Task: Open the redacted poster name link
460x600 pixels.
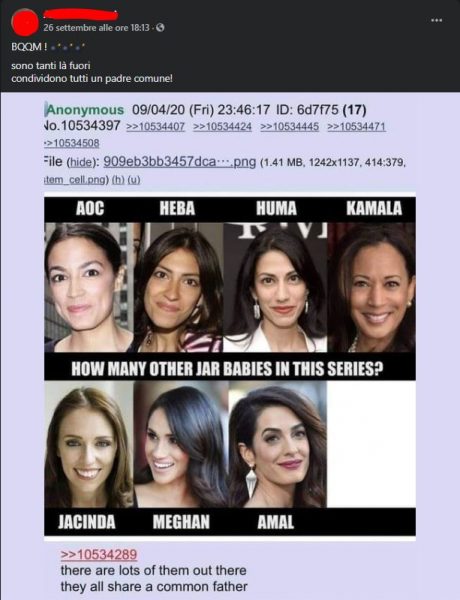Action: coord(80,15)
